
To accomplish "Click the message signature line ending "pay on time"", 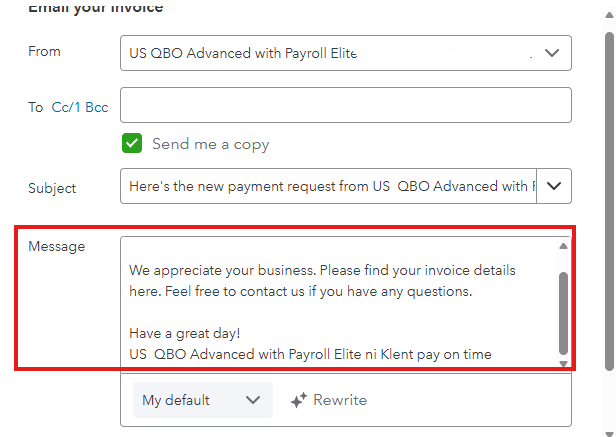I will click(x=310, y=353).
